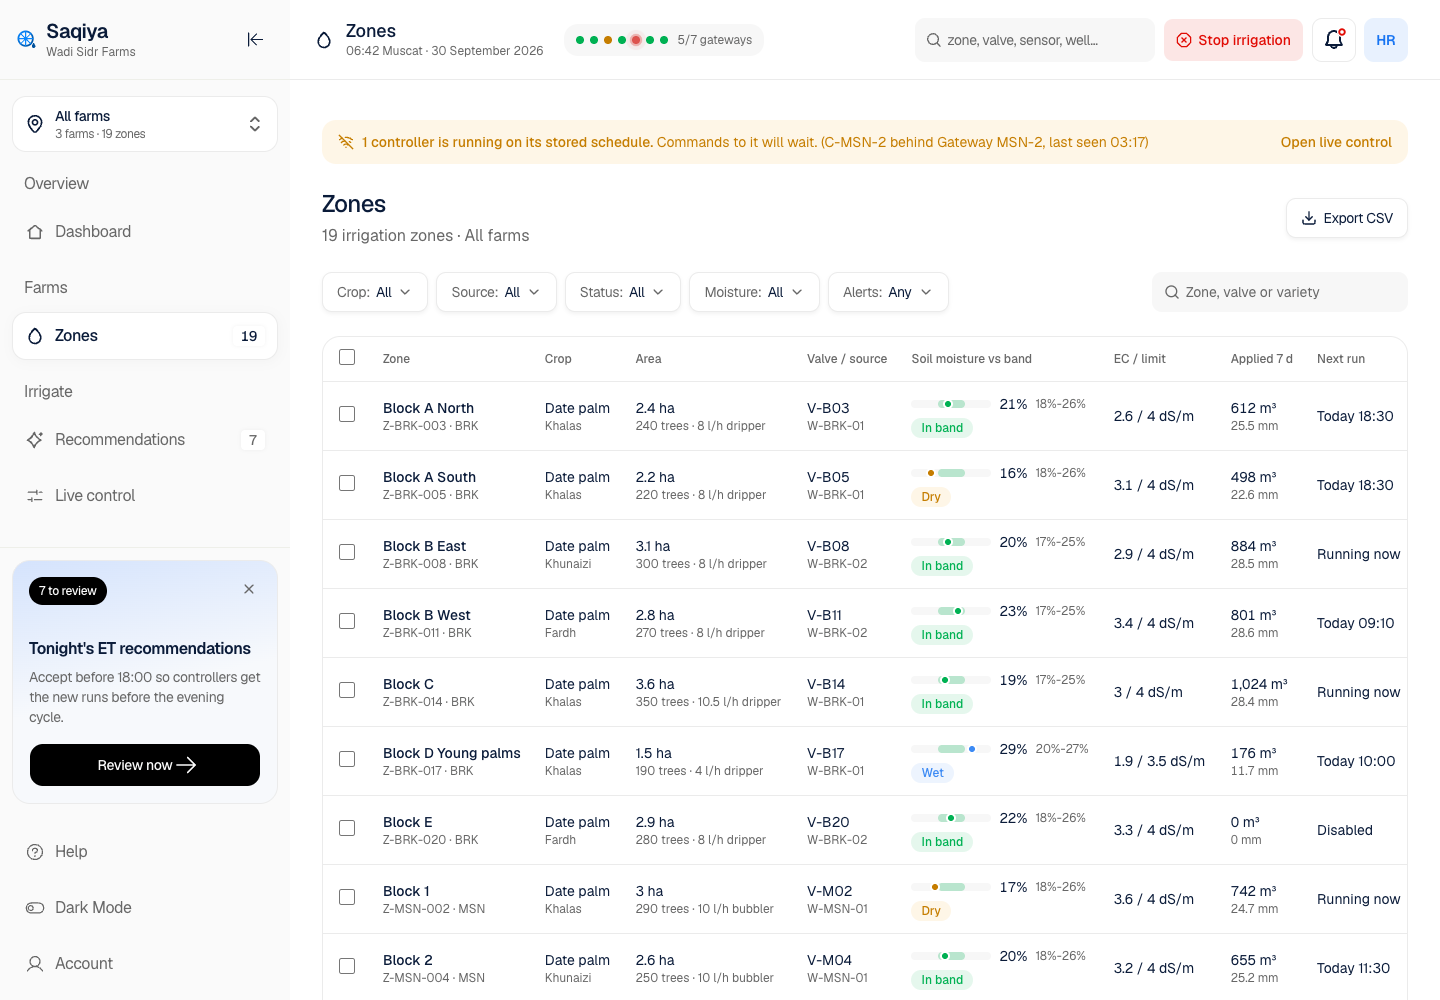Click the water drop icon beside Zones title
The height and width of the screenshot is (1000, 1440).
[x=324, y=40]
